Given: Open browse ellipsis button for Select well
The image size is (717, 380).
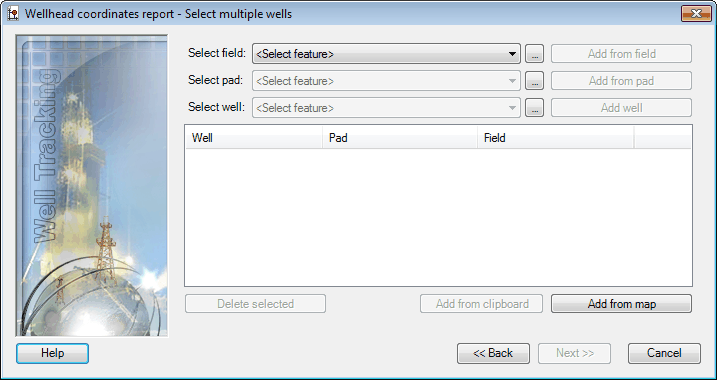Looking at the screenshot, I should click(x=534, y=108).
